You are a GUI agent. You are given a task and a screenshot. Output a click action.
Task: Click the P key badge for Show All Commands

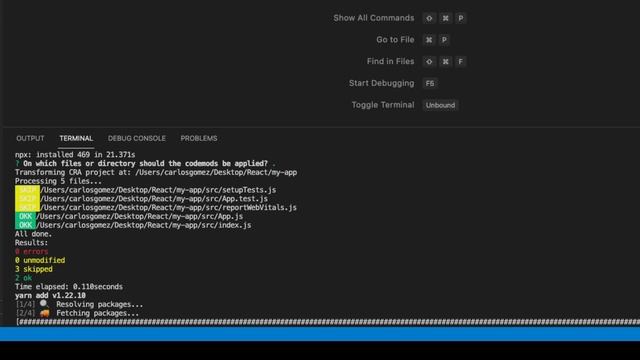(460, 18)
